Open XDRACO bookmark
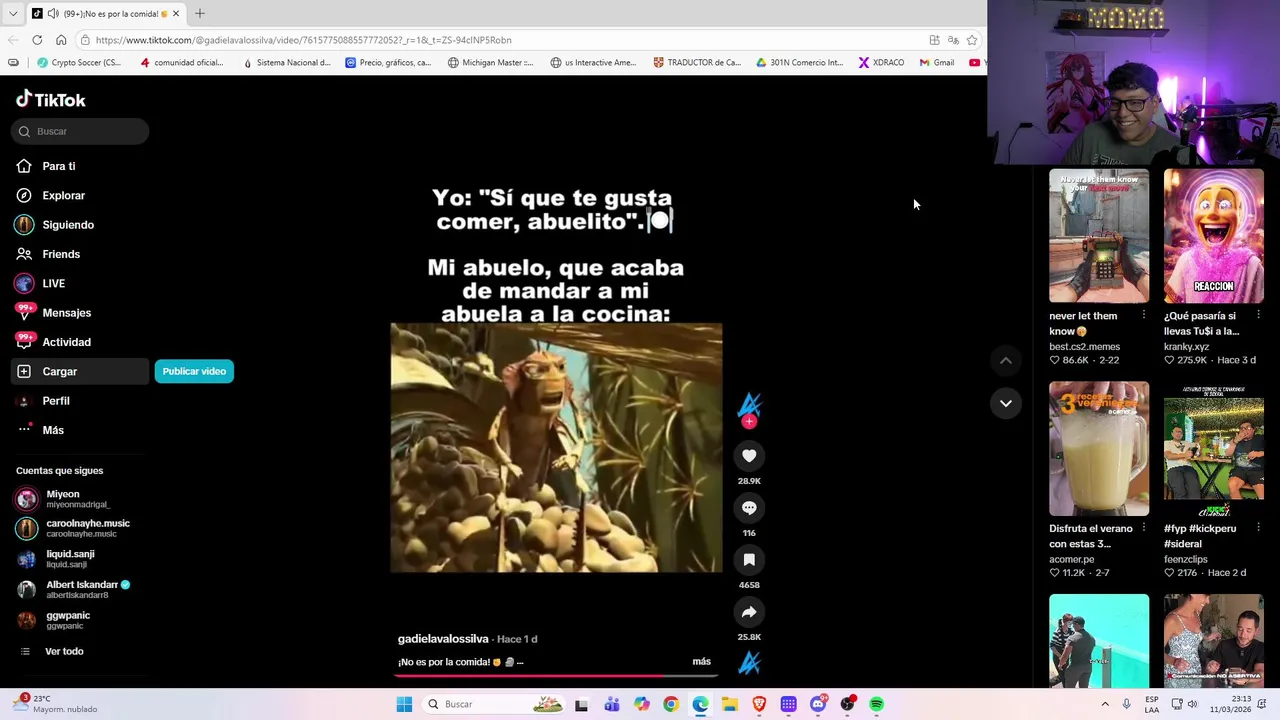This screenshot has height=720, width=1280. point(881,62)
